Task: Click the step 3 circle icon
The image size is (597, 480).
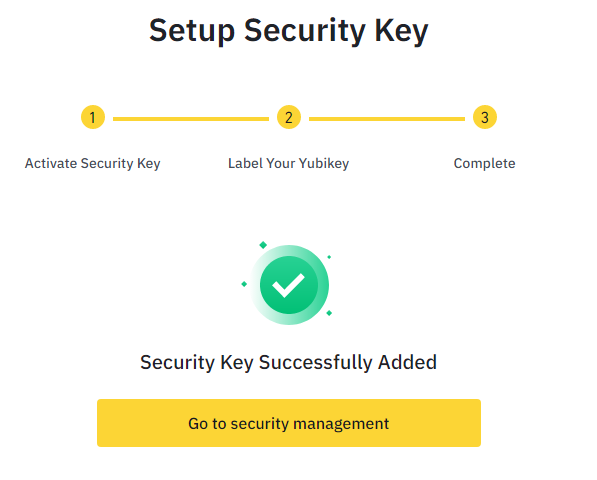Action: click(x=485, y=117)
